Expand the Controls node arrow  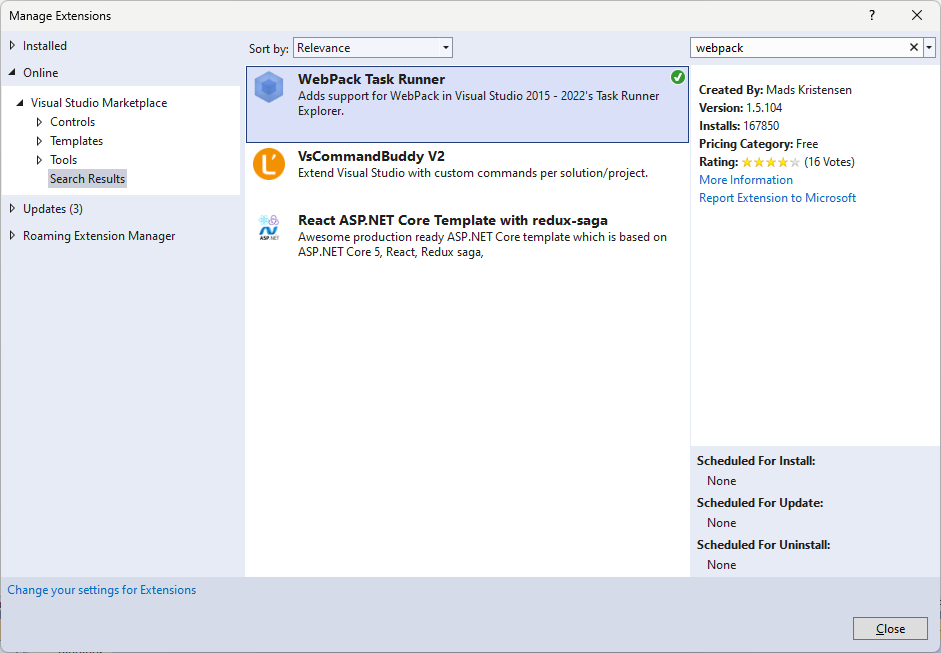(40, 122)
